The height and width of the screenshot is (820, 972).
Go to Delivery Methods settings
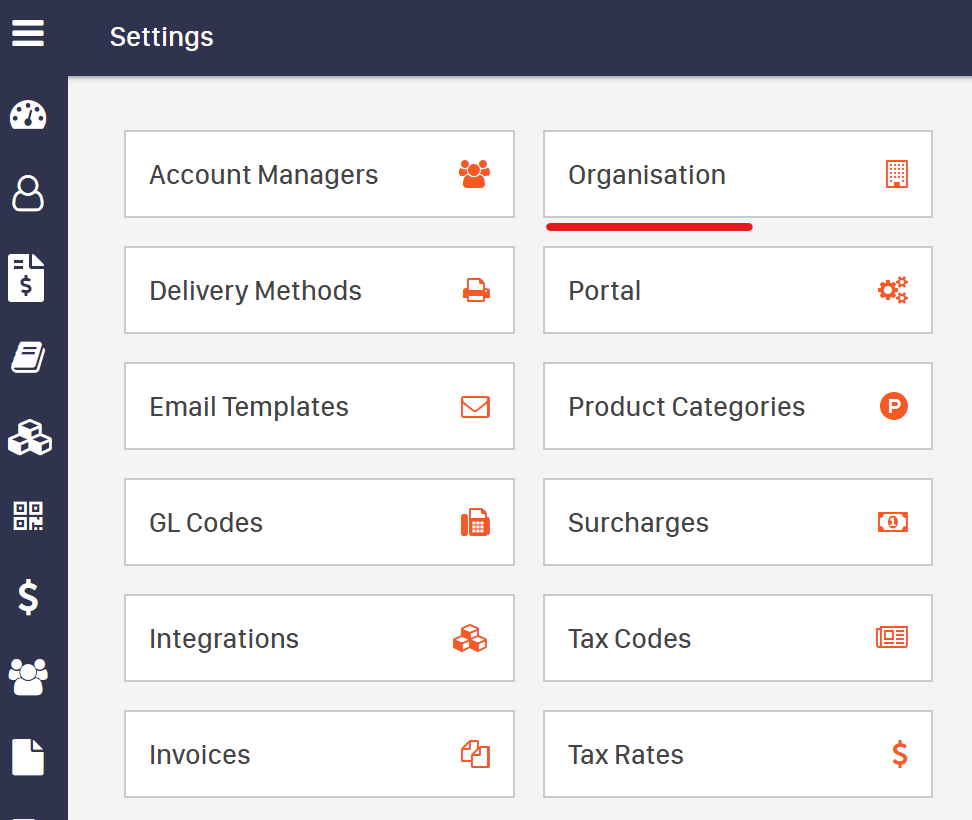(x=319, y=290)
